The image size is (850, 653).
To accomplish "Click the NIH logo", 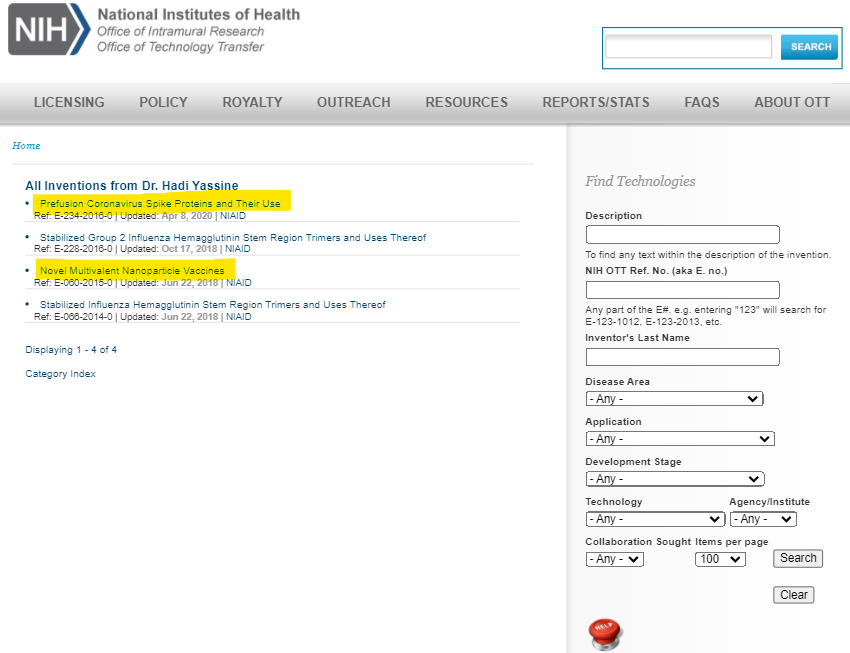I will (49, 29).
